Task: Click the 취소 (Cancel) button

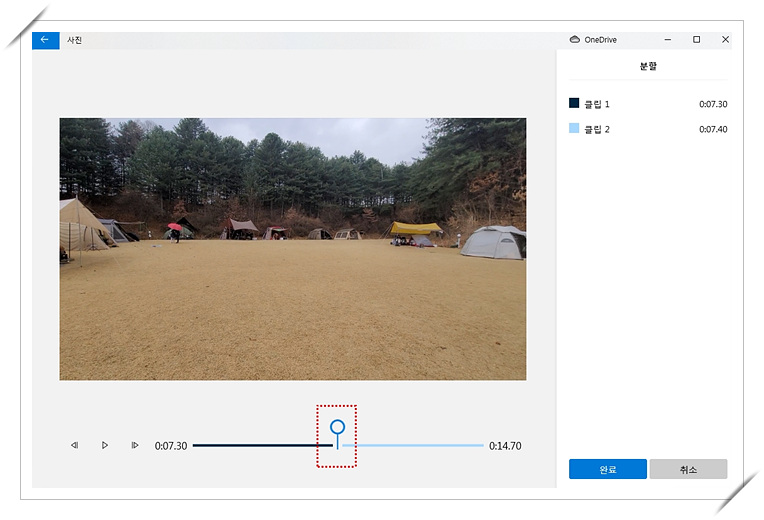Action: (x=688, y=469)
